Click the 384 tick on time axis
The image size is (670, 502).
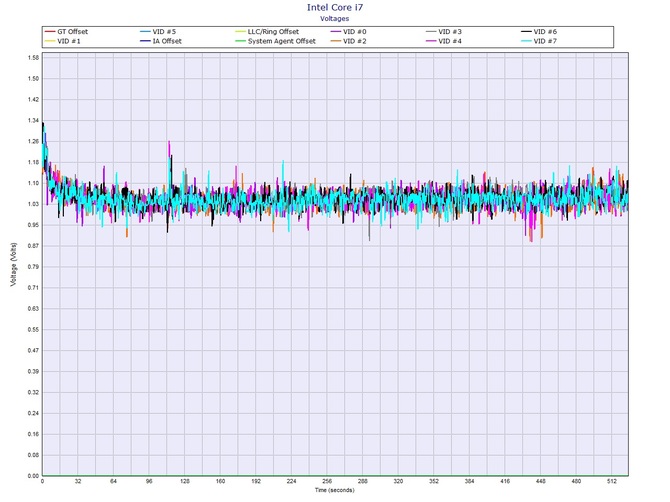469,481
